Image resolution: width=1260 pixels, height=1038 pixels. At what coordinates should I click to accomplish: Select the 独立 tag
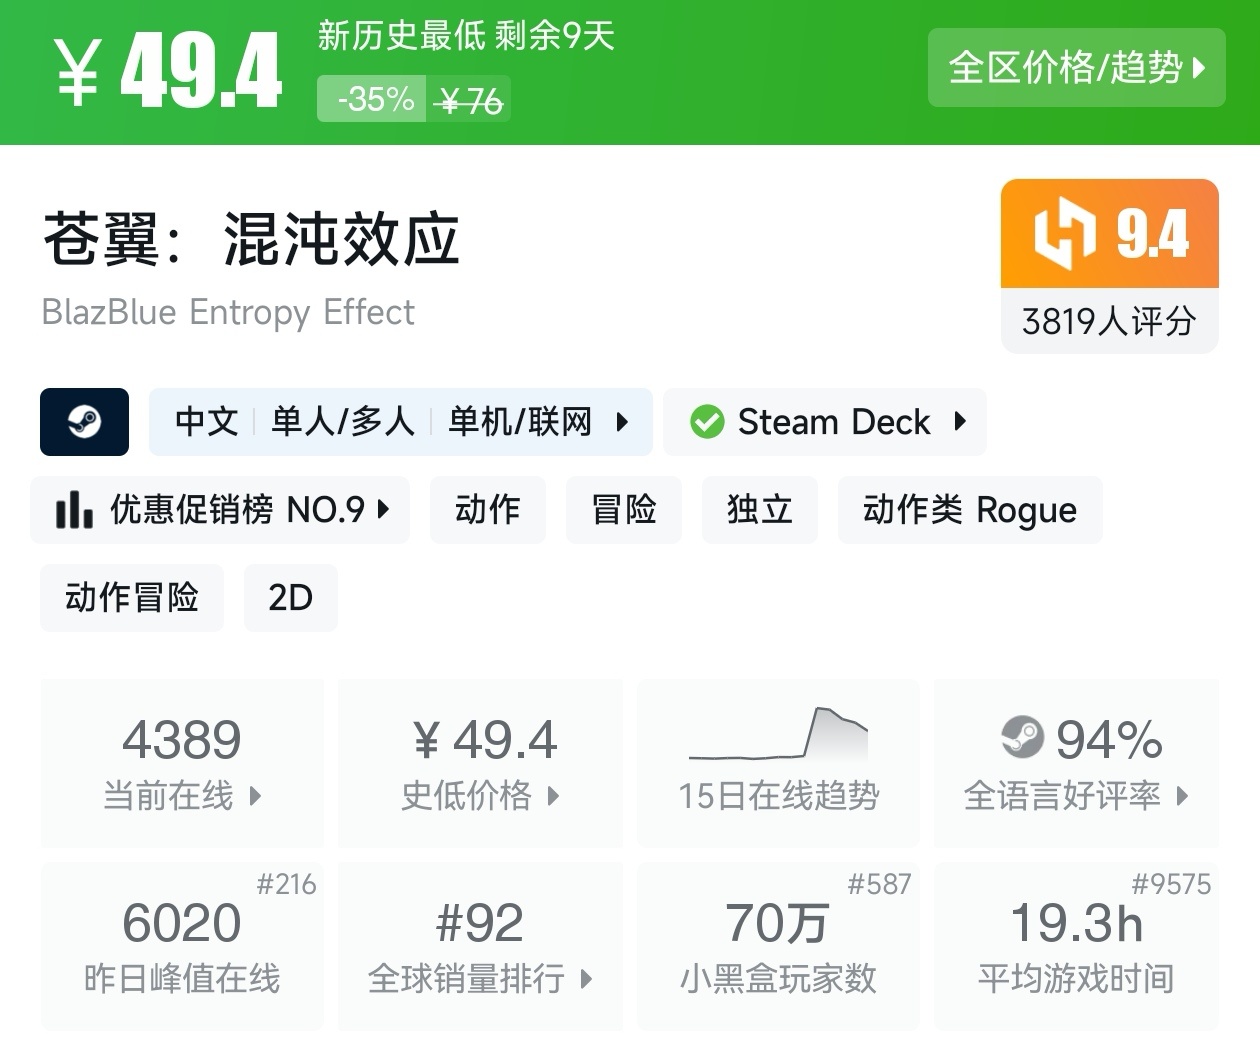click(x=760, y=510)
